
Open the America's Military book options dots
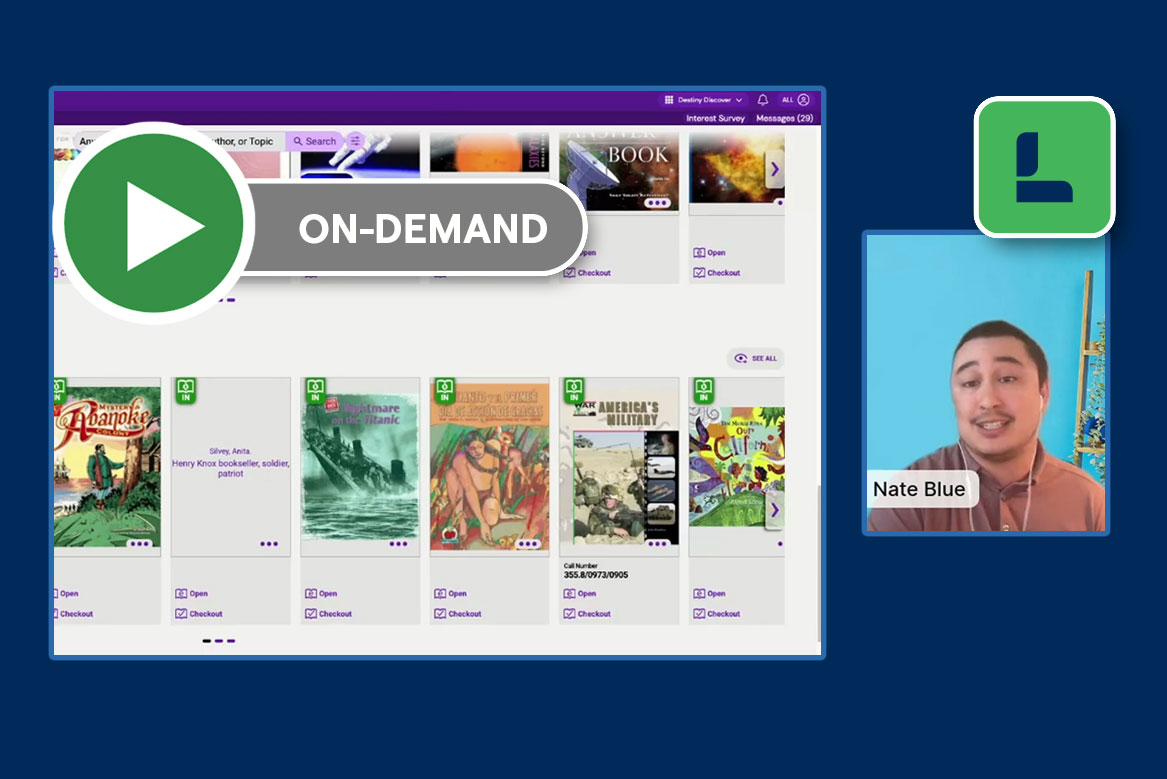pyautogui.click(x=657, y=544)
